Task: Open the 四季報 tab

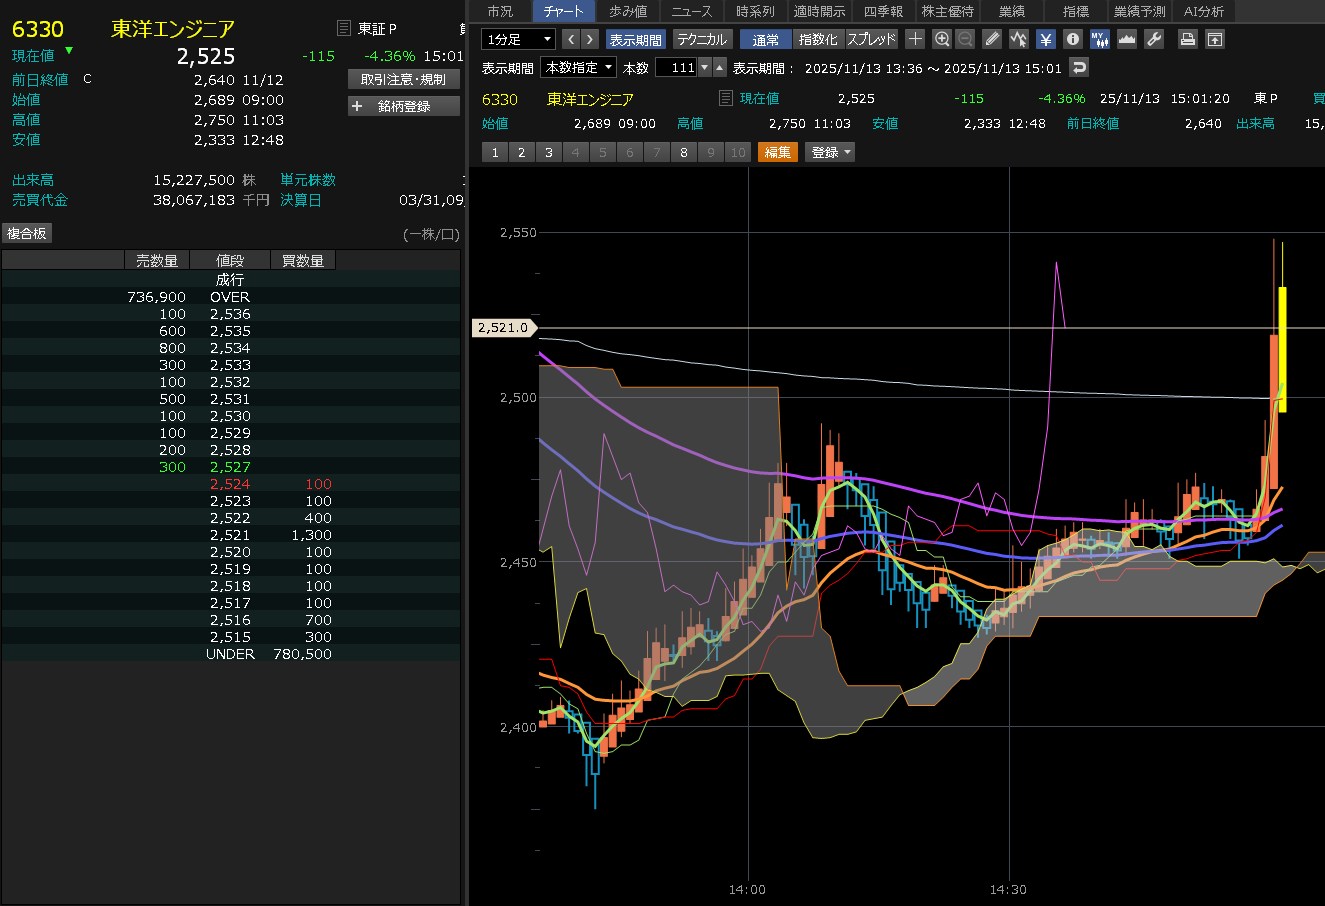Action: coord(883,11)
